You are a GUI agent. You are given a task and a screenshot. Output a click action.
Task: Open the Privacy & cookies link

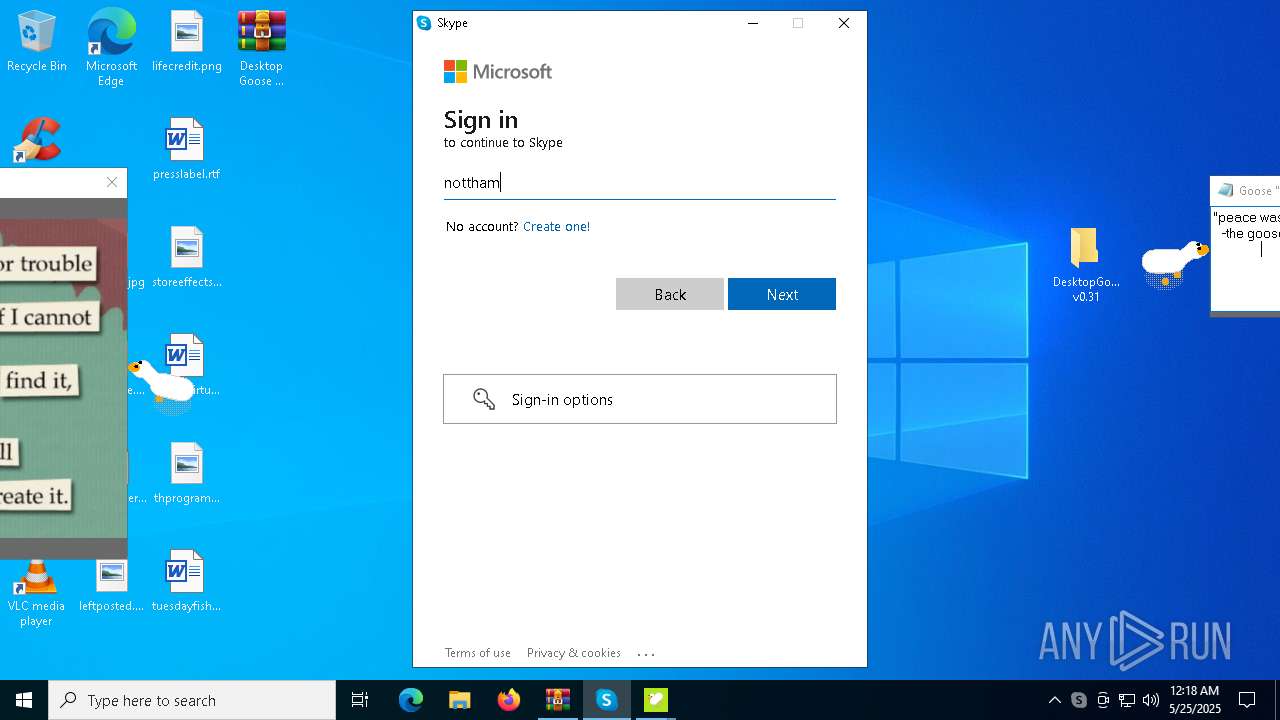click(574, 653)
